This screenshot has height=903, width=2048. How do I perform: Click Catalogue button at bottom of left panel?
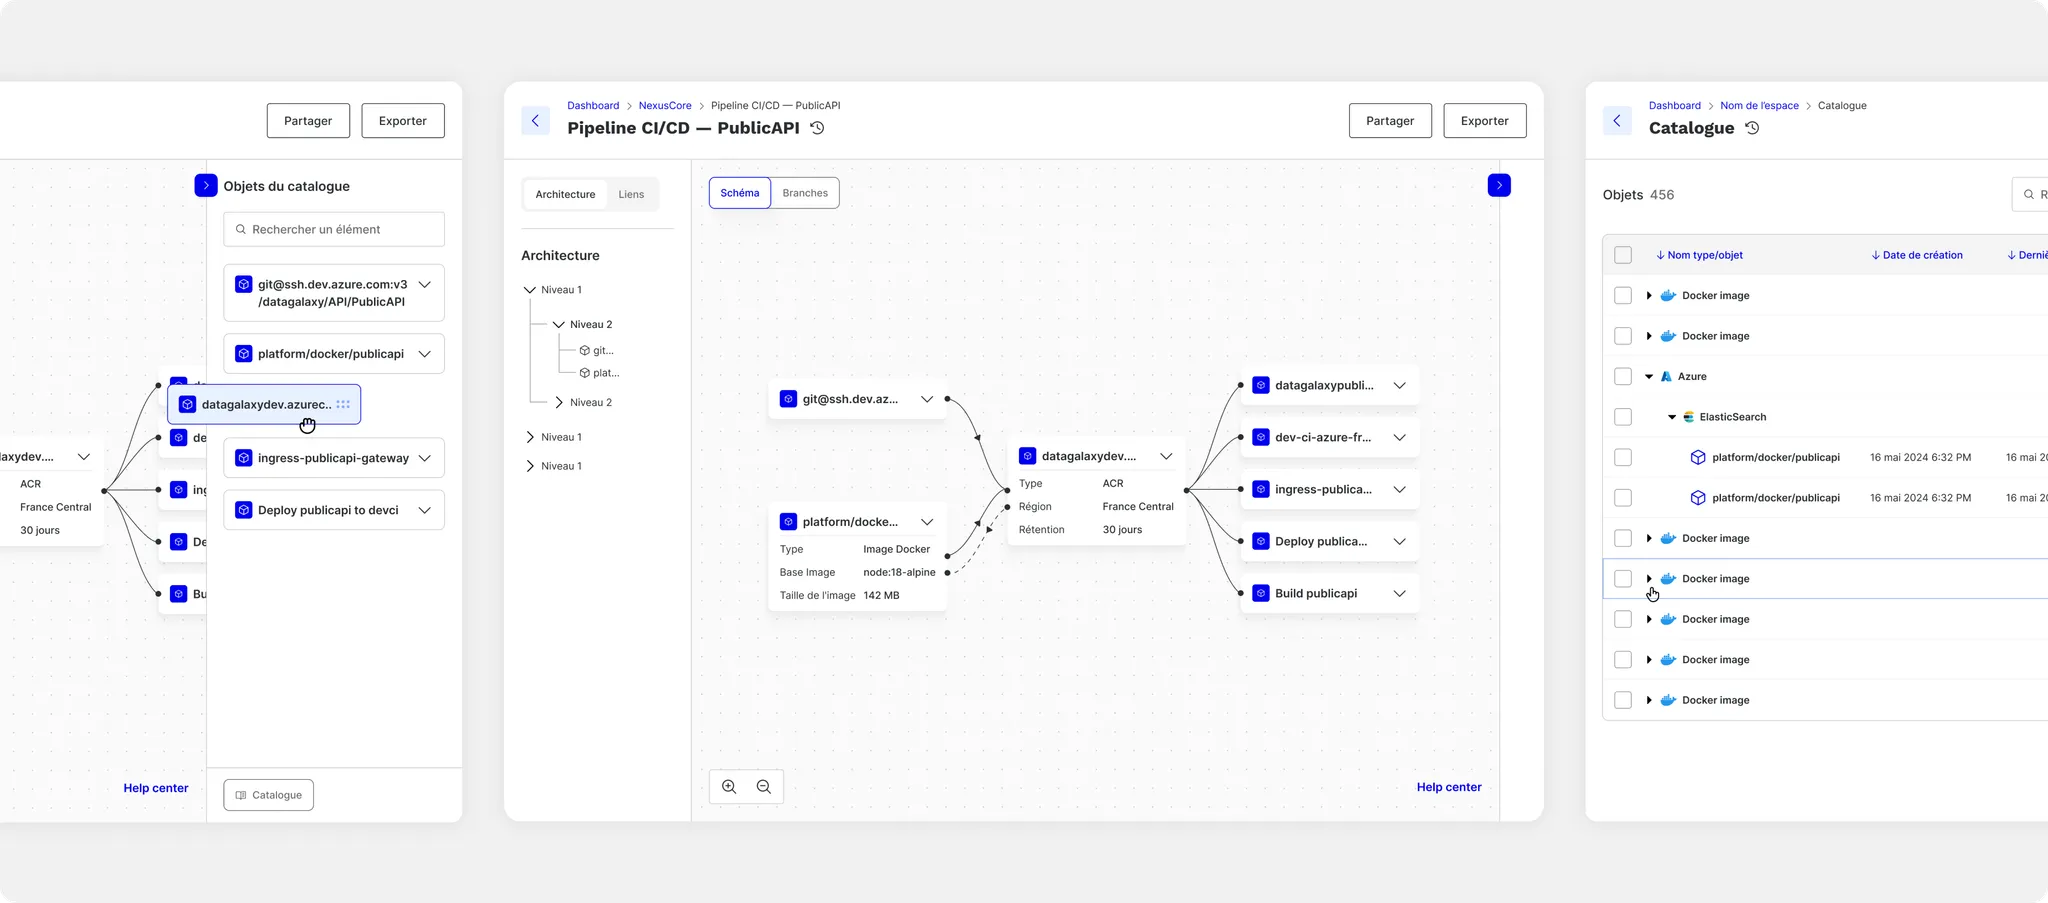[269, 795]
